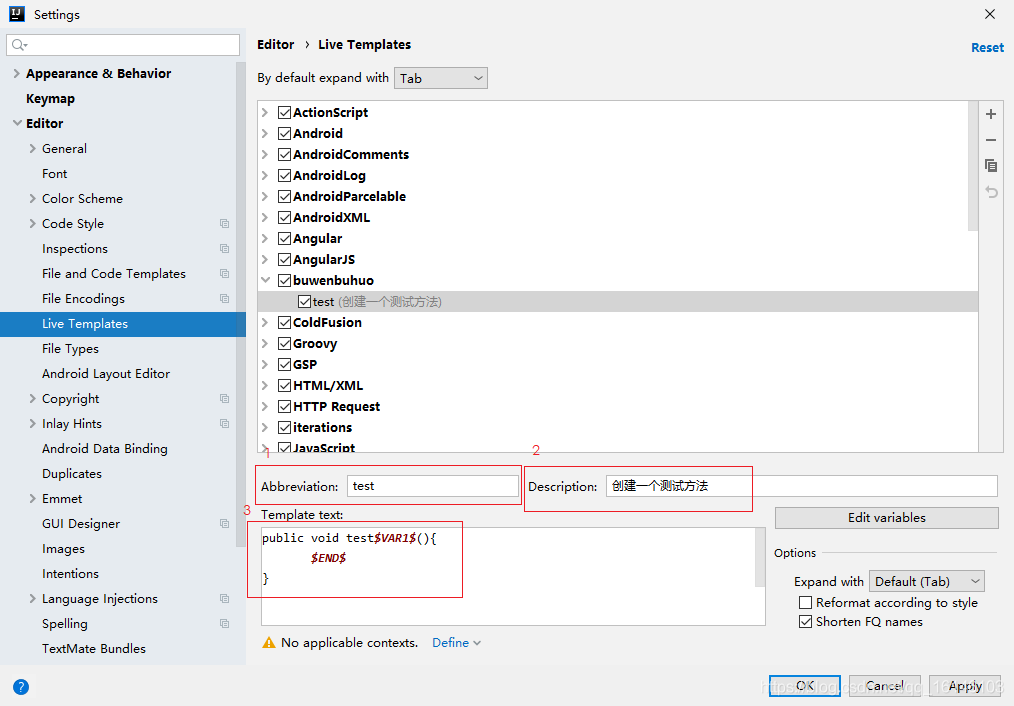The height and width of the screenshot is (706, 1014).
Task: Click the template text editor scrollbar
Action: 760,557
